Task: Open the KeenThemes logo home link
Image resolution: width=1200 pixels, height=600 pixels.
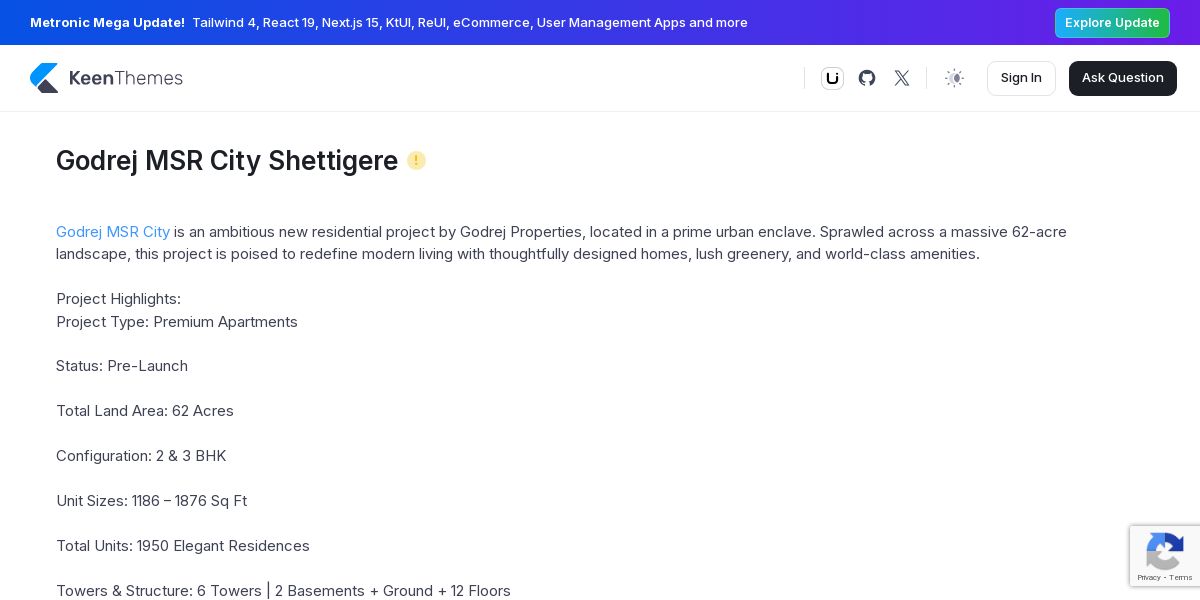Action: 106,78
